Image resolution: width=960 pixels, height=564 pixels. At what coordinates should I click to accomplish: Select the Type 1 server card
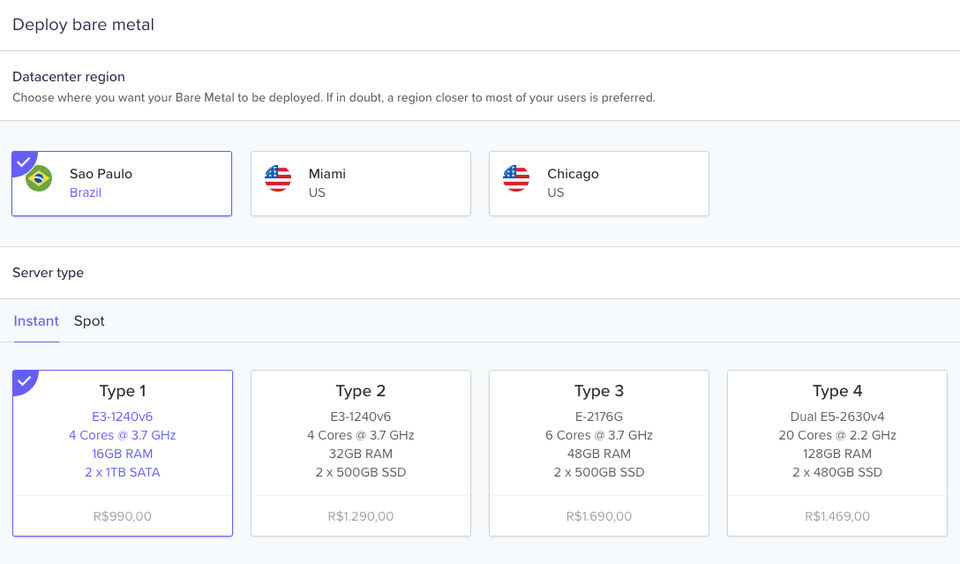(x=122, y=453)
